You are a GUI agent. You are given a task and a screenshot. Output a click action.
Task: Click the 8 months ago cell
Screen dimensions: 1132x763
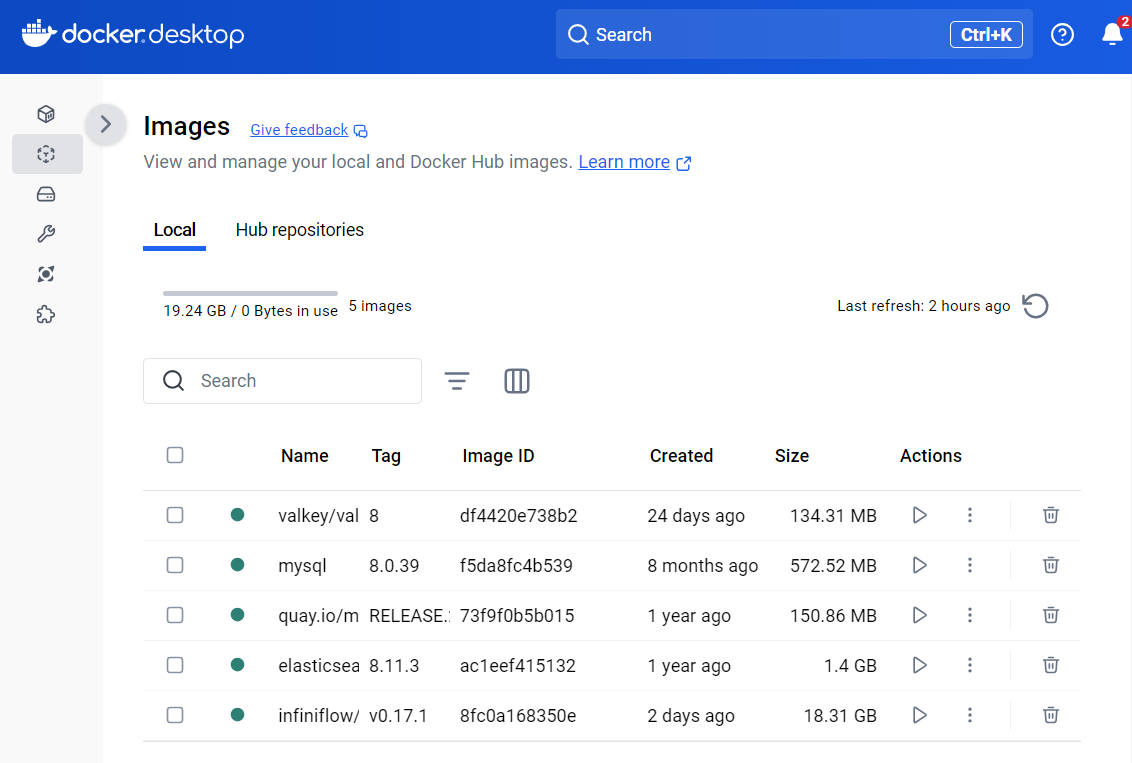pos(702,566)
